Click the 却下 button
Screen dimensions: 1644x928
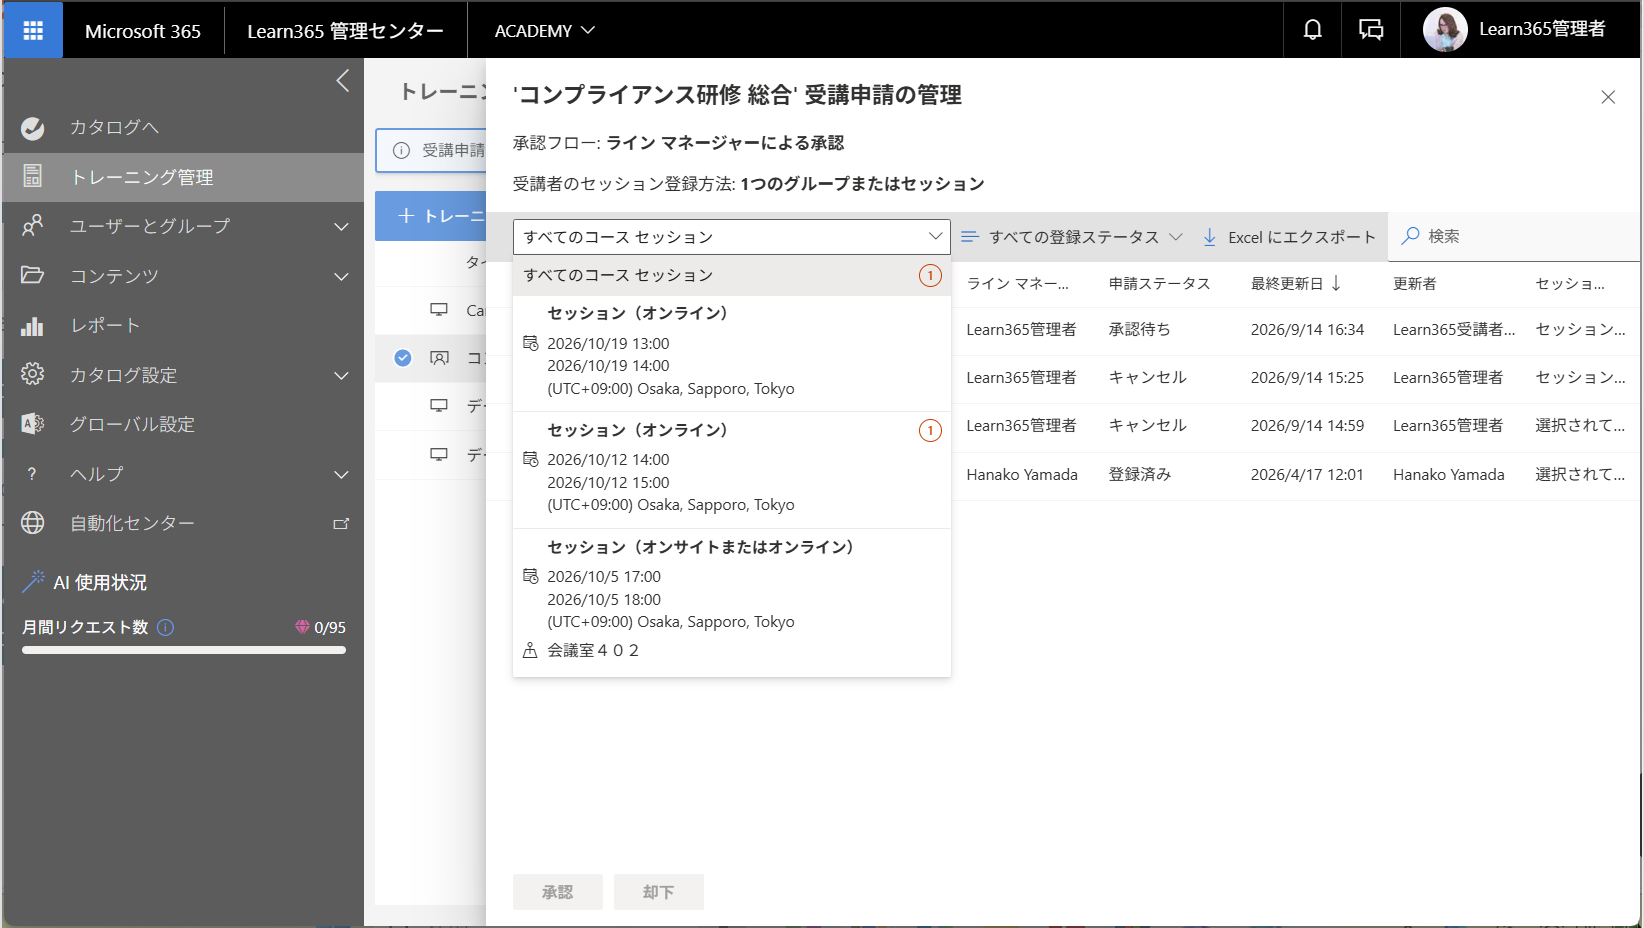tap(659, 892)
